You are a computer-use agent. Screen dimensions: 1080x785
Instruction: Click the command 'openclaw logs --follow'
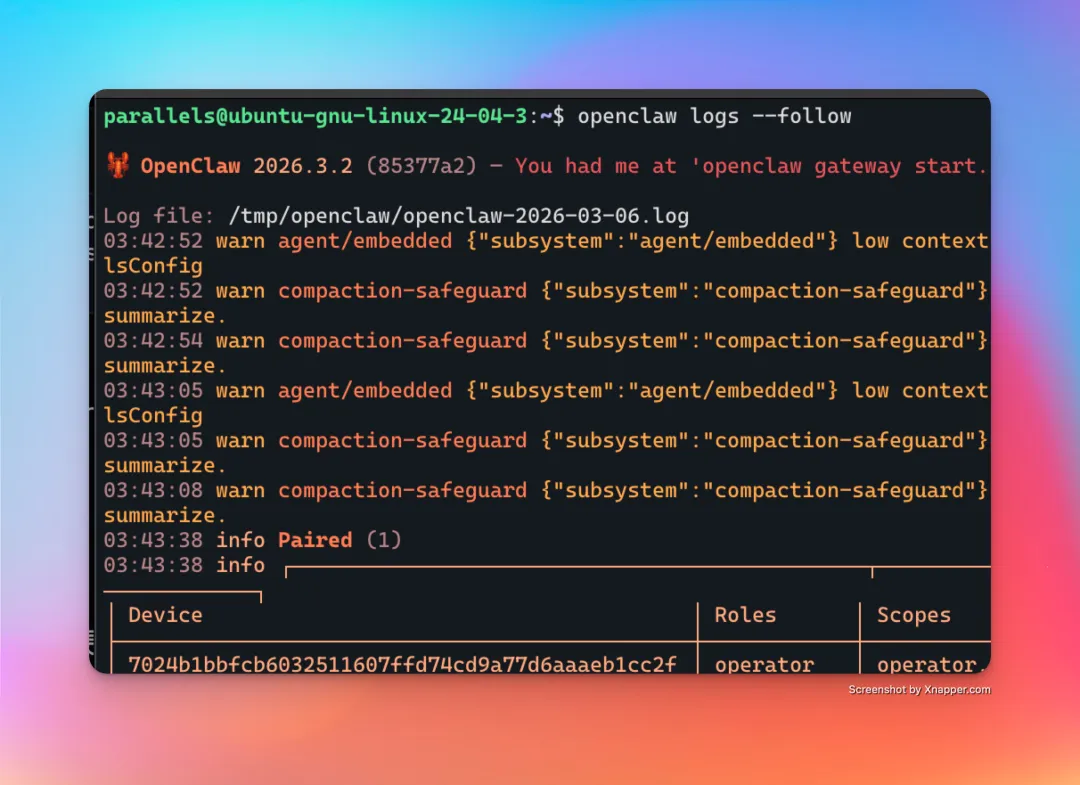[x=714, y=116]
